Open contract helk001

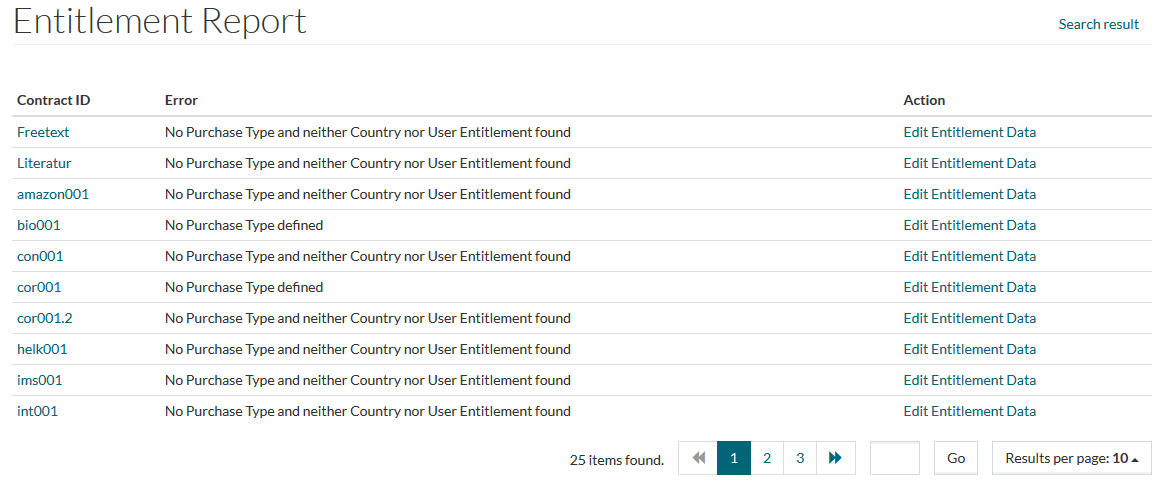tap(42, 349)
